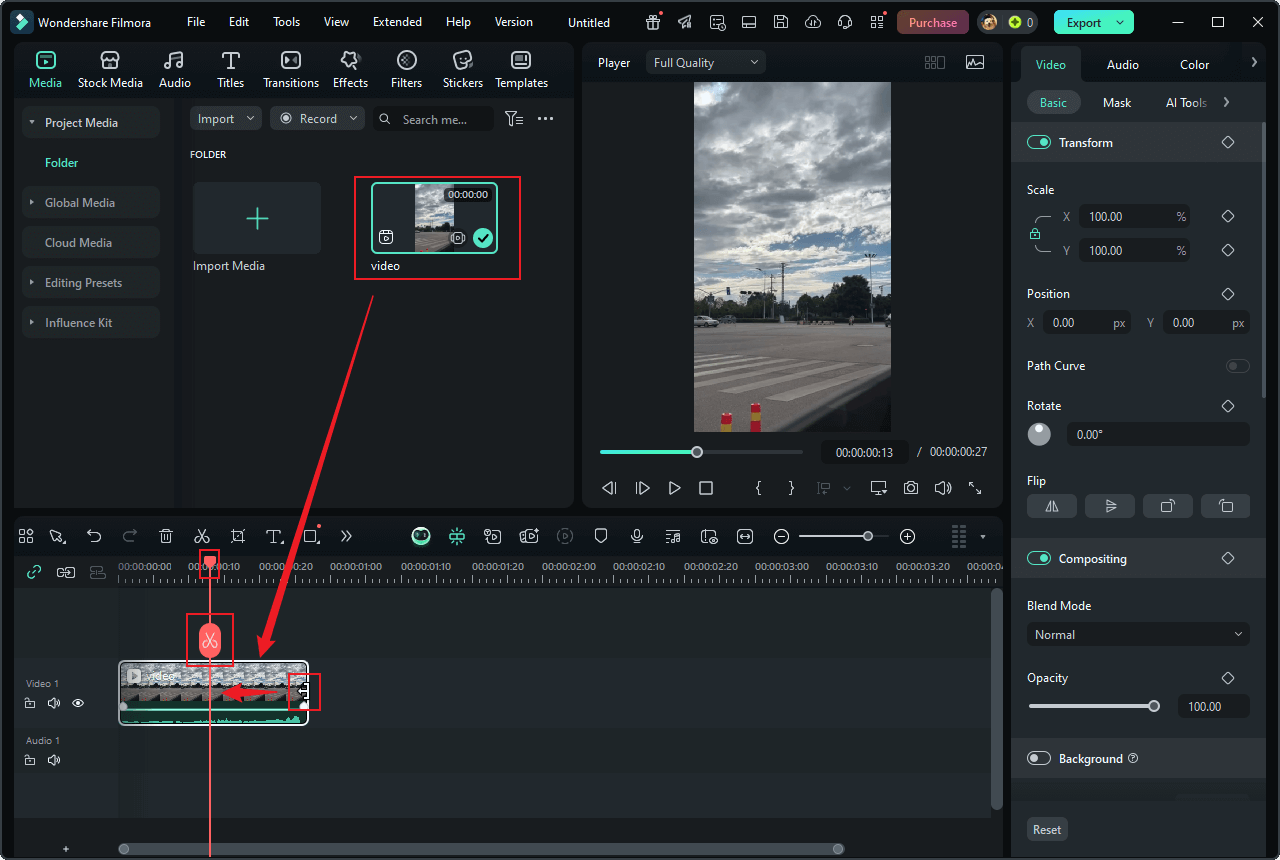Image resolution: width=1280 pixels, height=860 pixels.
Task: Click the Reset button
Action: click(x=1047, y=829)
